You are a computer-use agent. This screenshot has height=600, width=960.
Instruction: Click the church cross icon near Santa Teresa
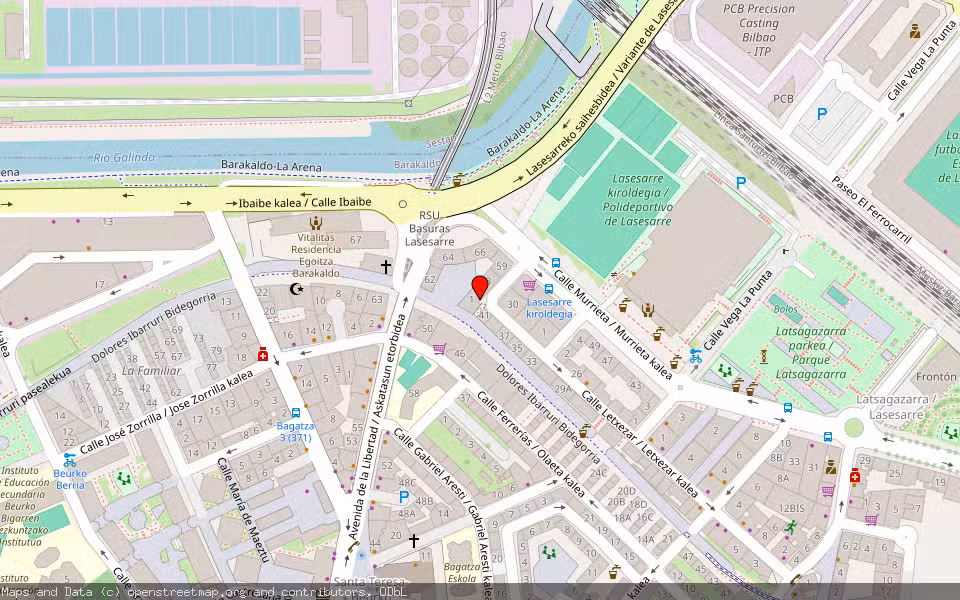click(x=414, y=541)
